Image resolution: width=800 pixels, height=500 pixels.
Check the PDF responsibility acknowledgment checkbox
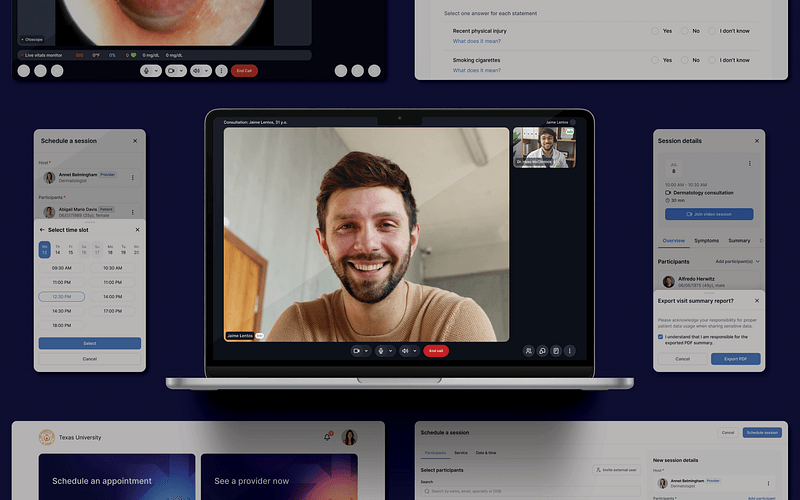point(661,337)
